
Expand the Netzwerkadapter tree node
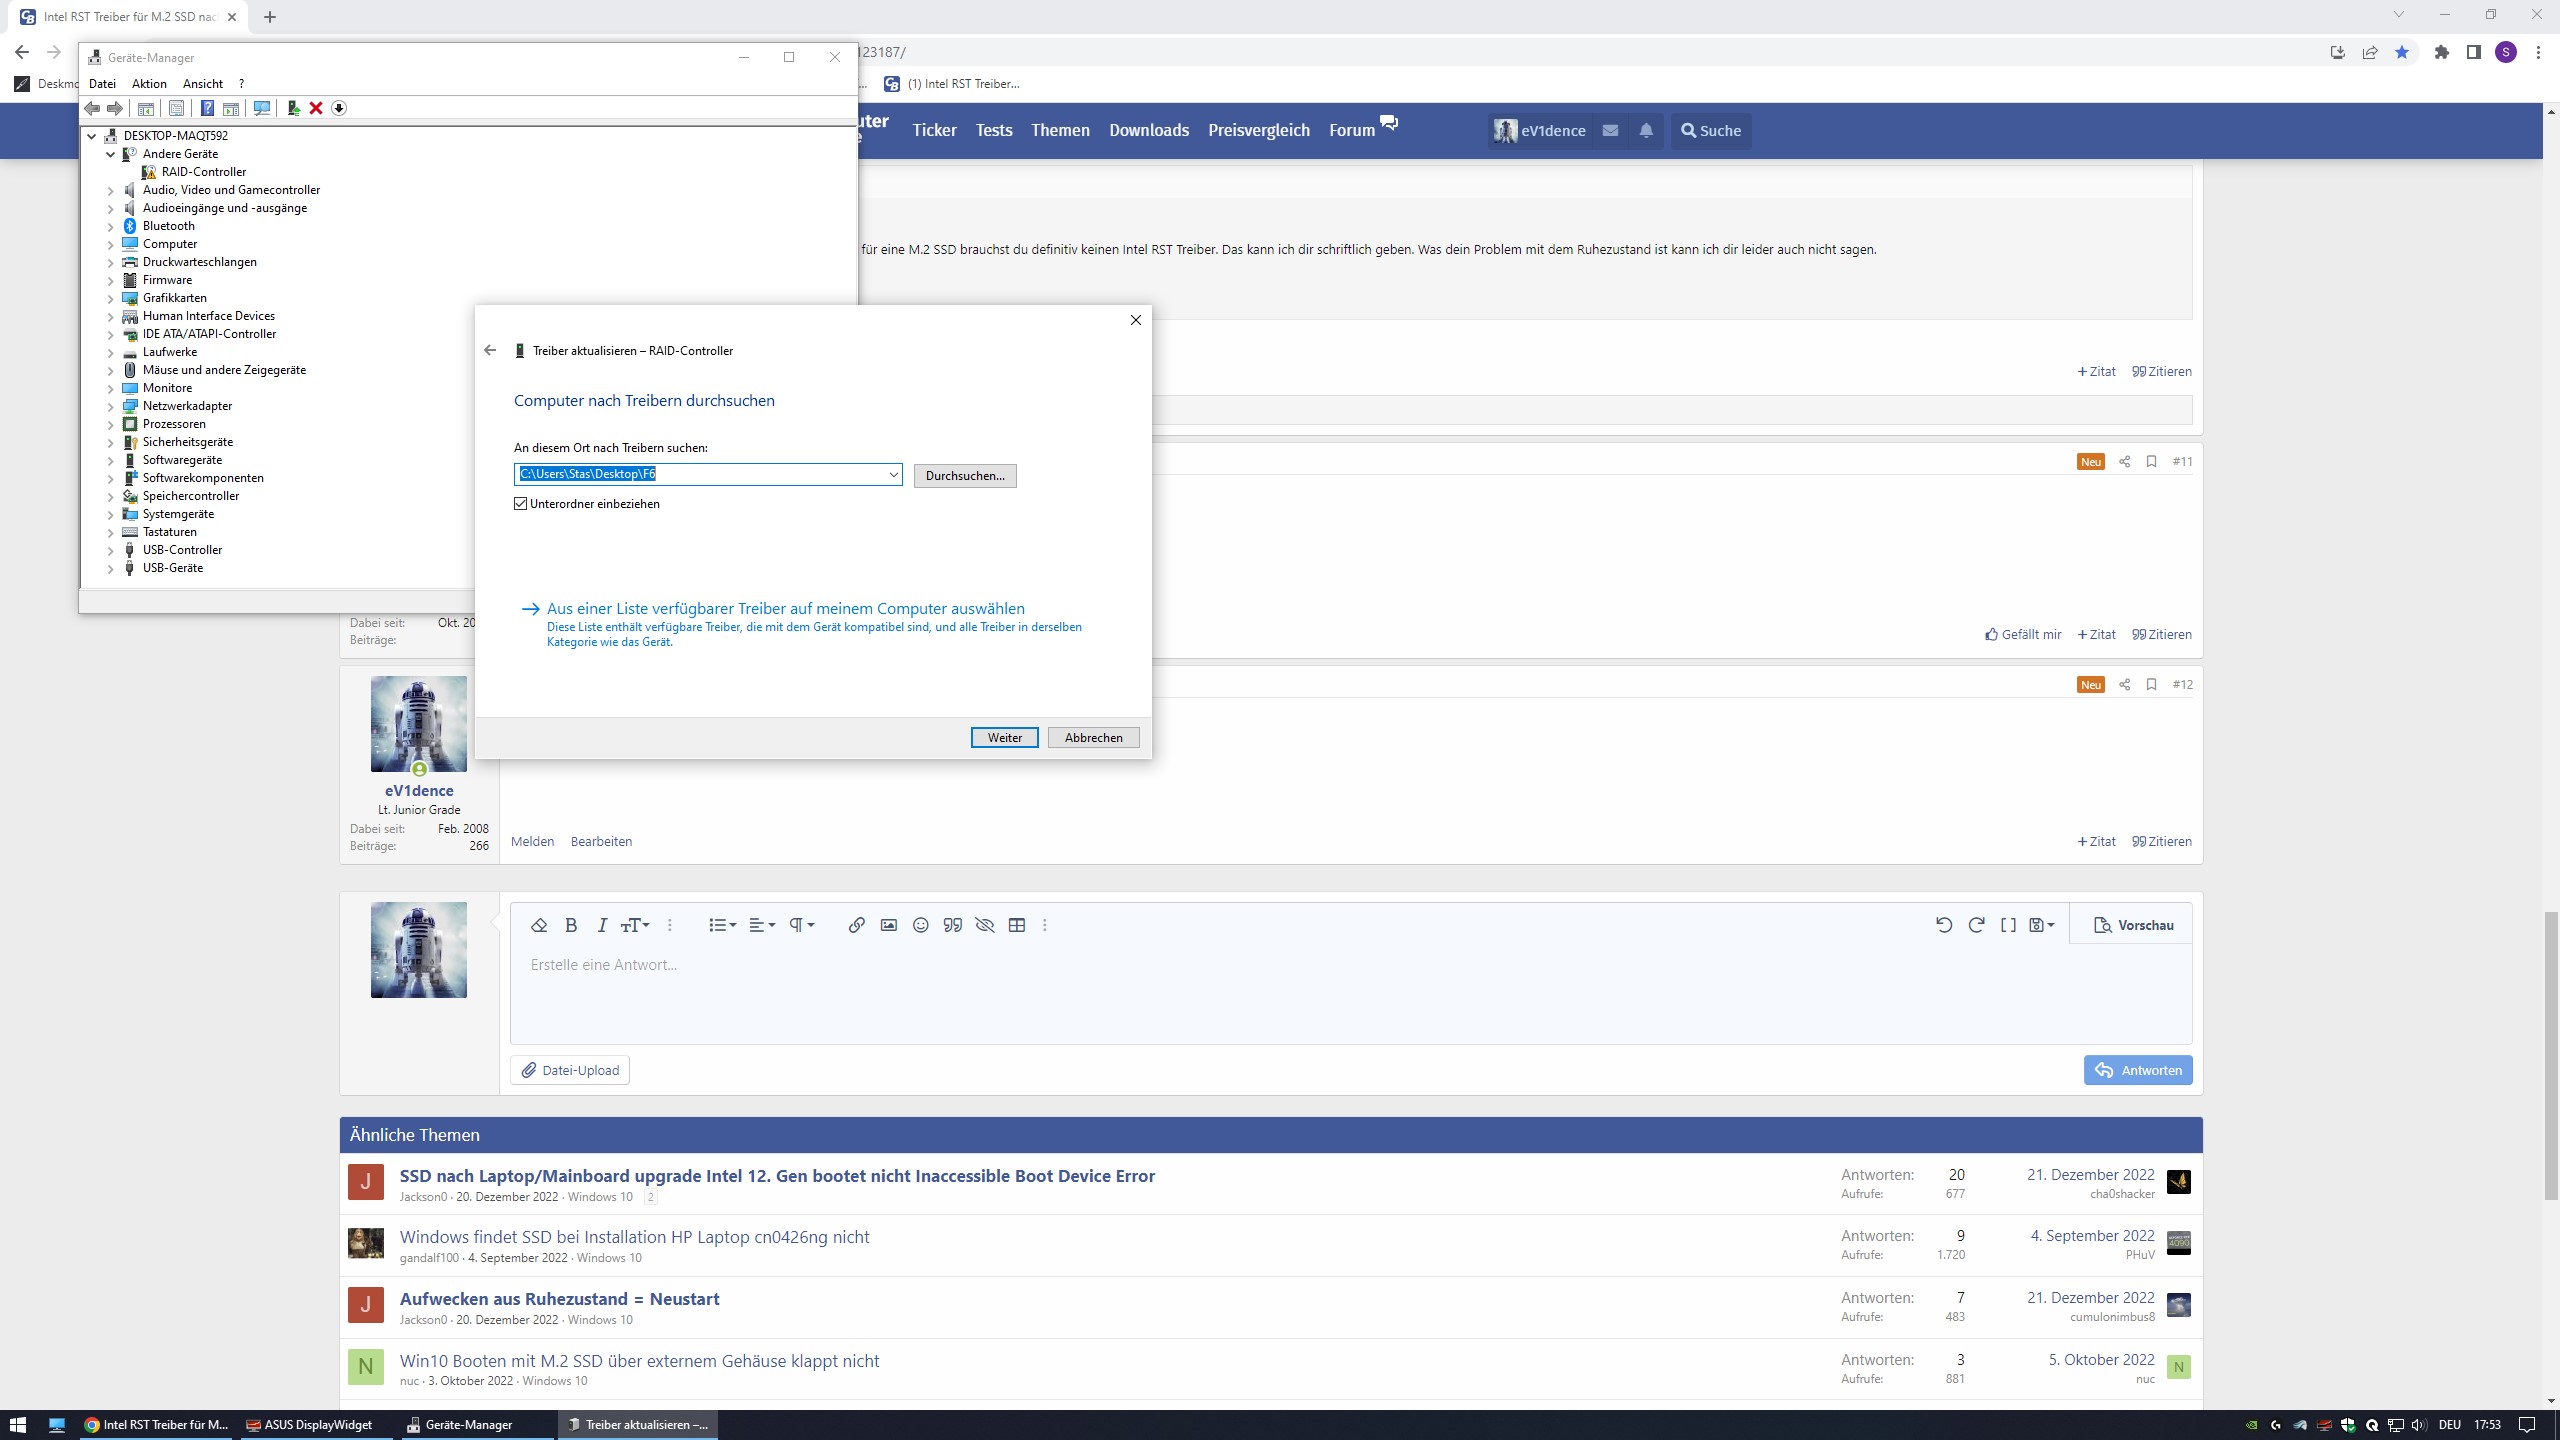(x=111, y=406)
